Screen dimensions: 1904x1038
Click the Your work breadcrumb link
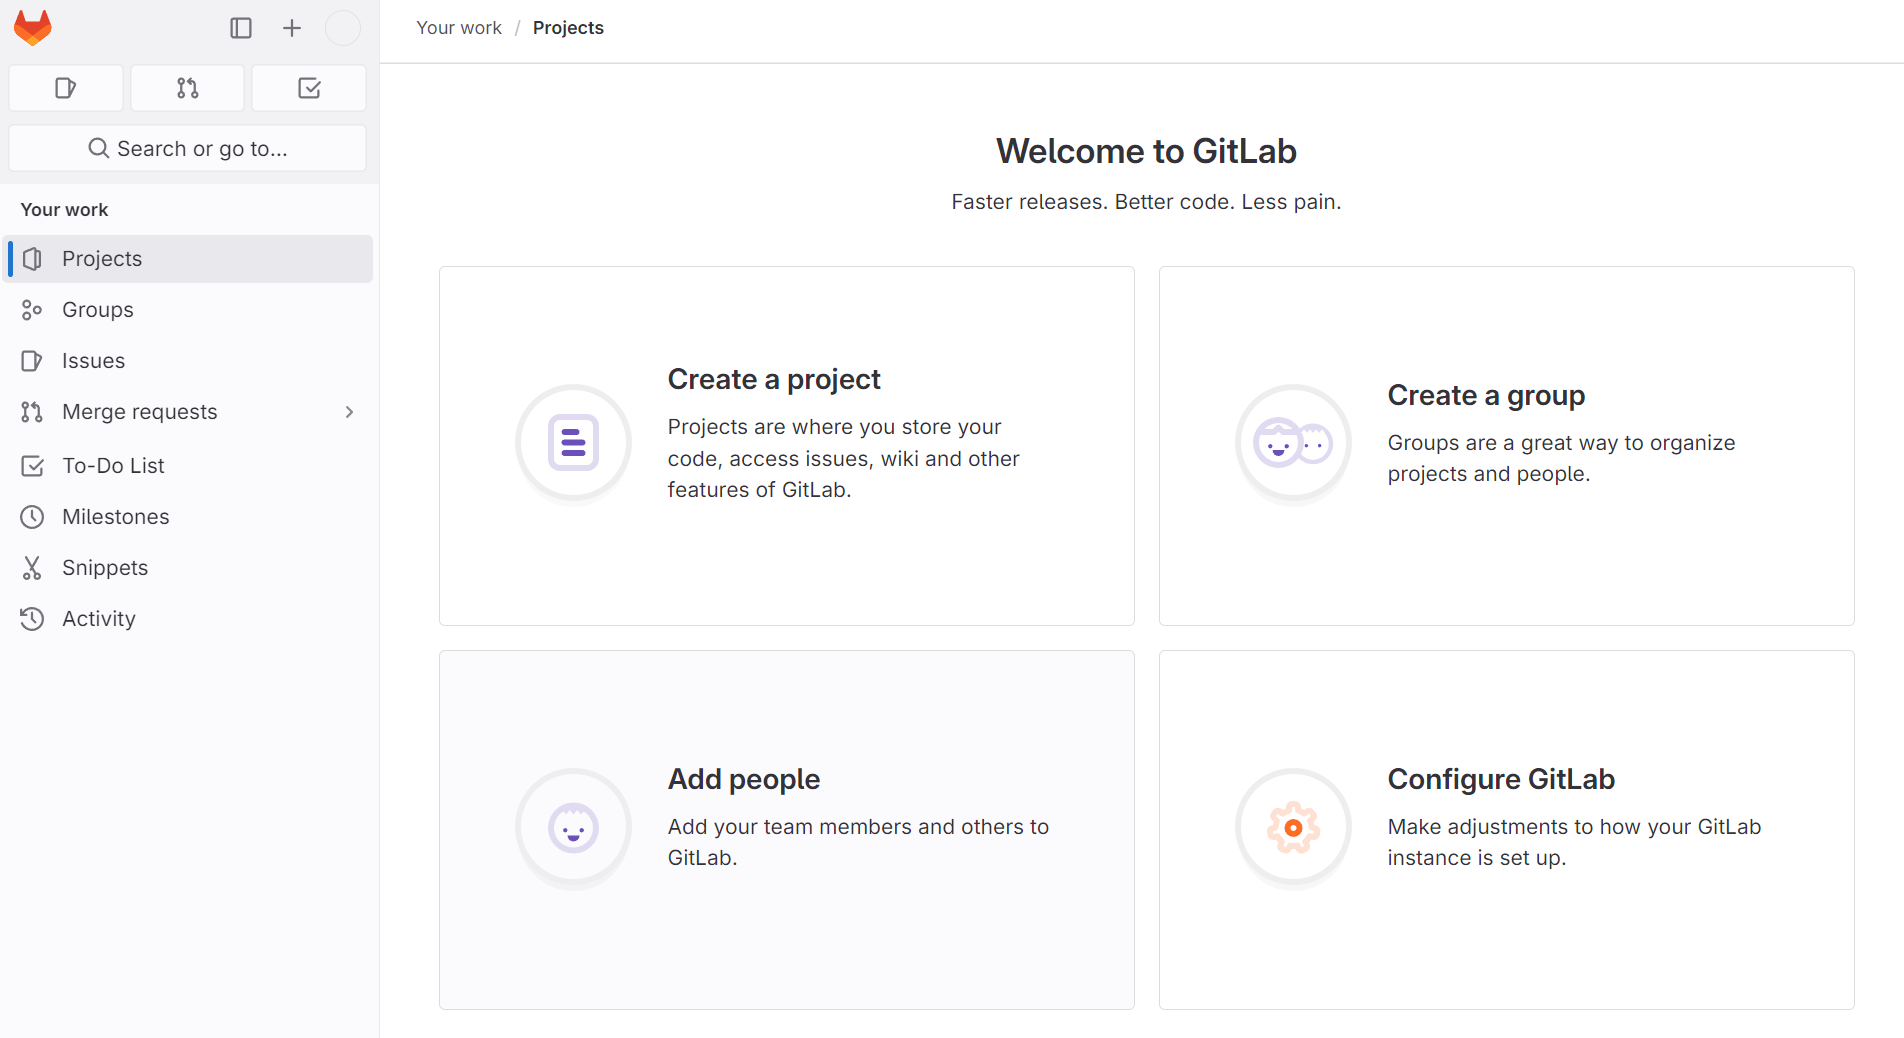pyautogui.click(x=459, y=28)
